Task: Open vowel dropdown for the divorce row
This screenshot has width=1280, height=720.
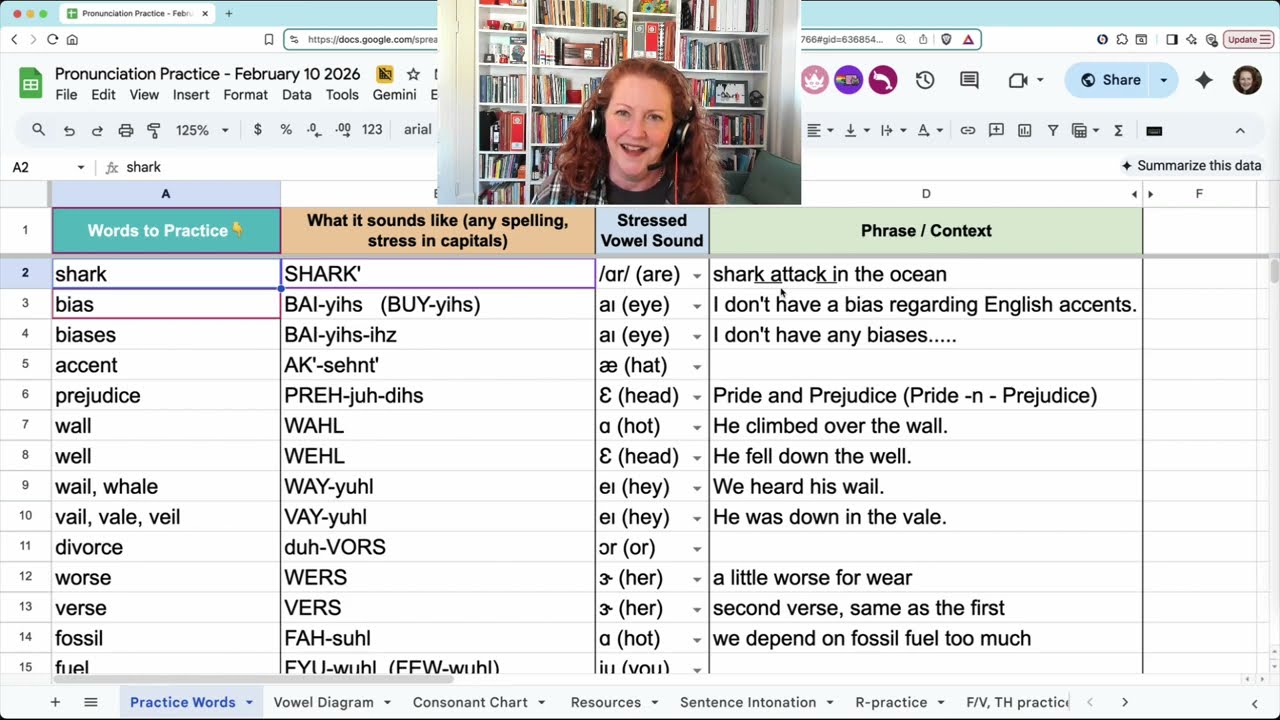Action: point(697,548)
